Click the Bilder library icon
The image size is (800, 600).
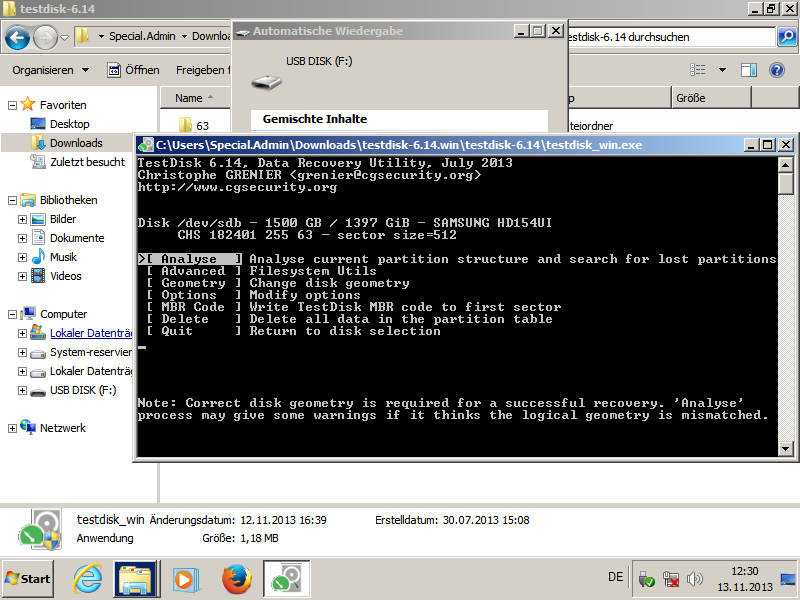(38, 219)
